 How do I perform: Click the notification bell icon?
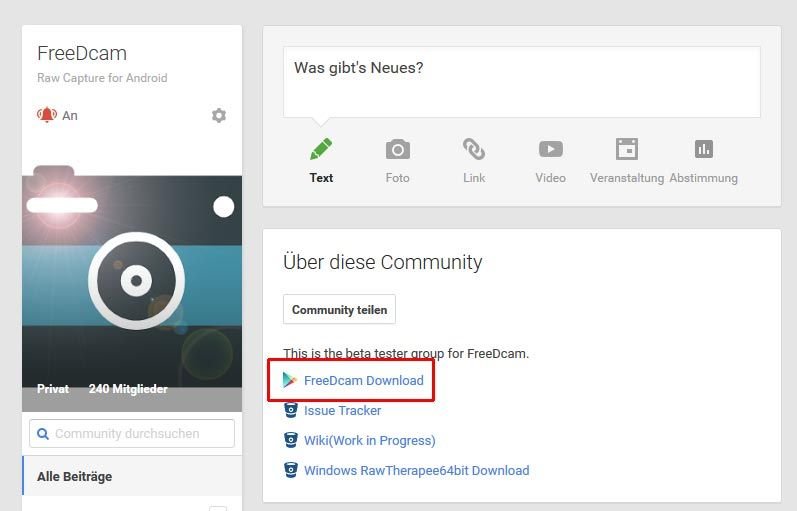[x=46, y=115]
